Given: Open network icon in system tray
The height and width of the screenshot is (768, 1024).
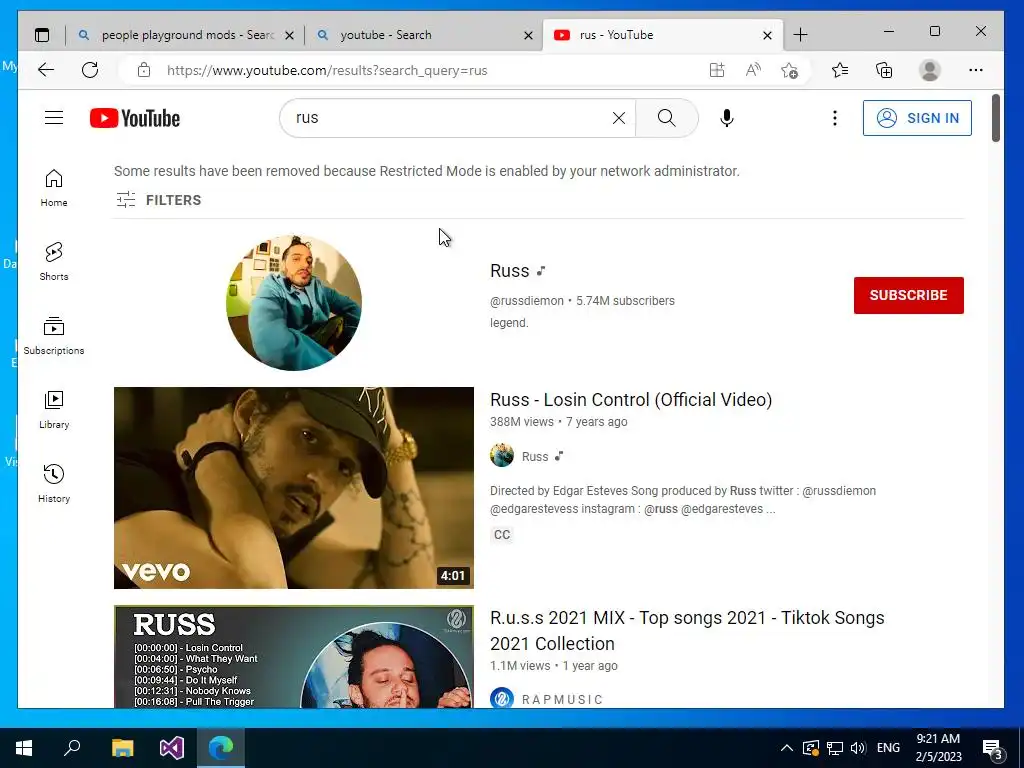Looking at the screenshot, I should [834, 748].
